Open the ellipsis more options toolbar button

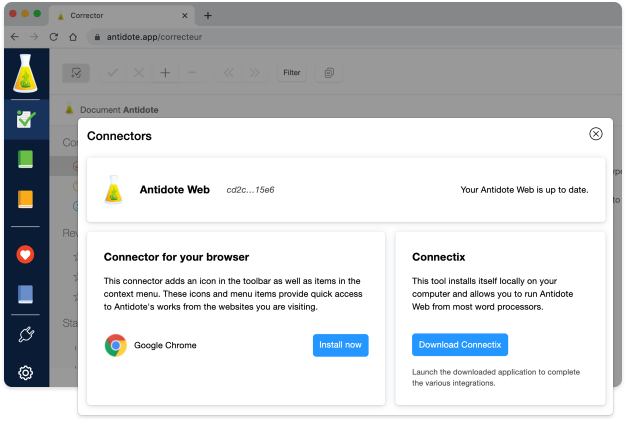[x=192, y=73]
